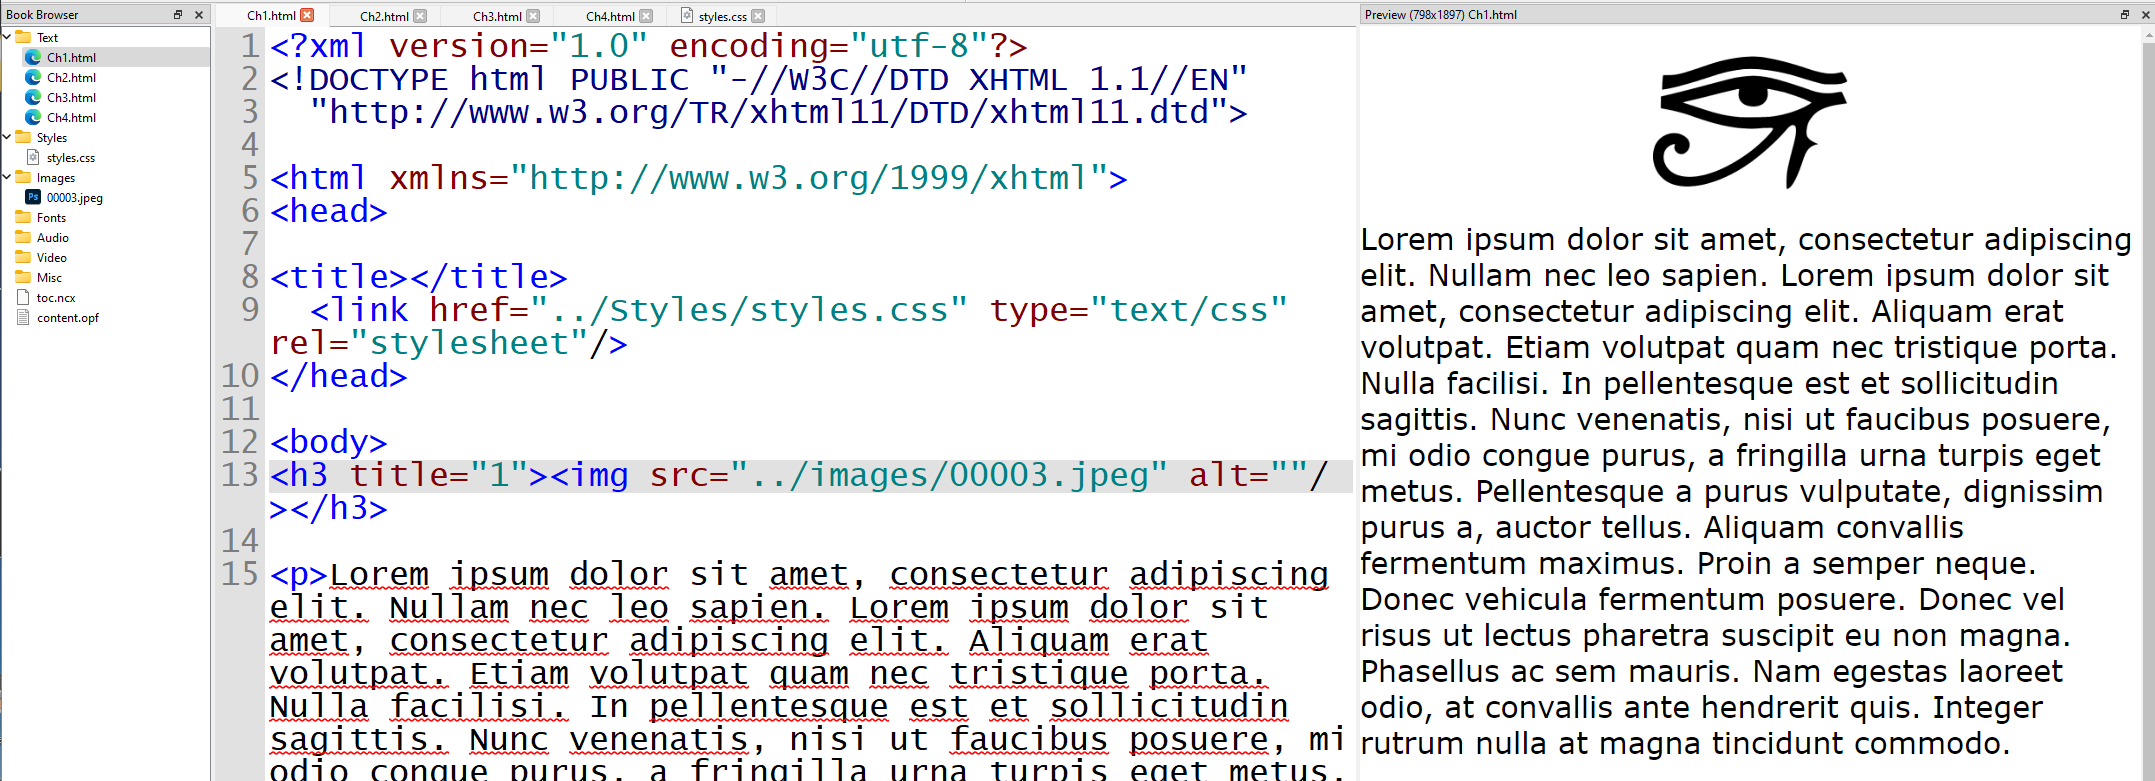Click the xmlns URL on line 5
This screenshot has width=2155, height=781.
809,178
